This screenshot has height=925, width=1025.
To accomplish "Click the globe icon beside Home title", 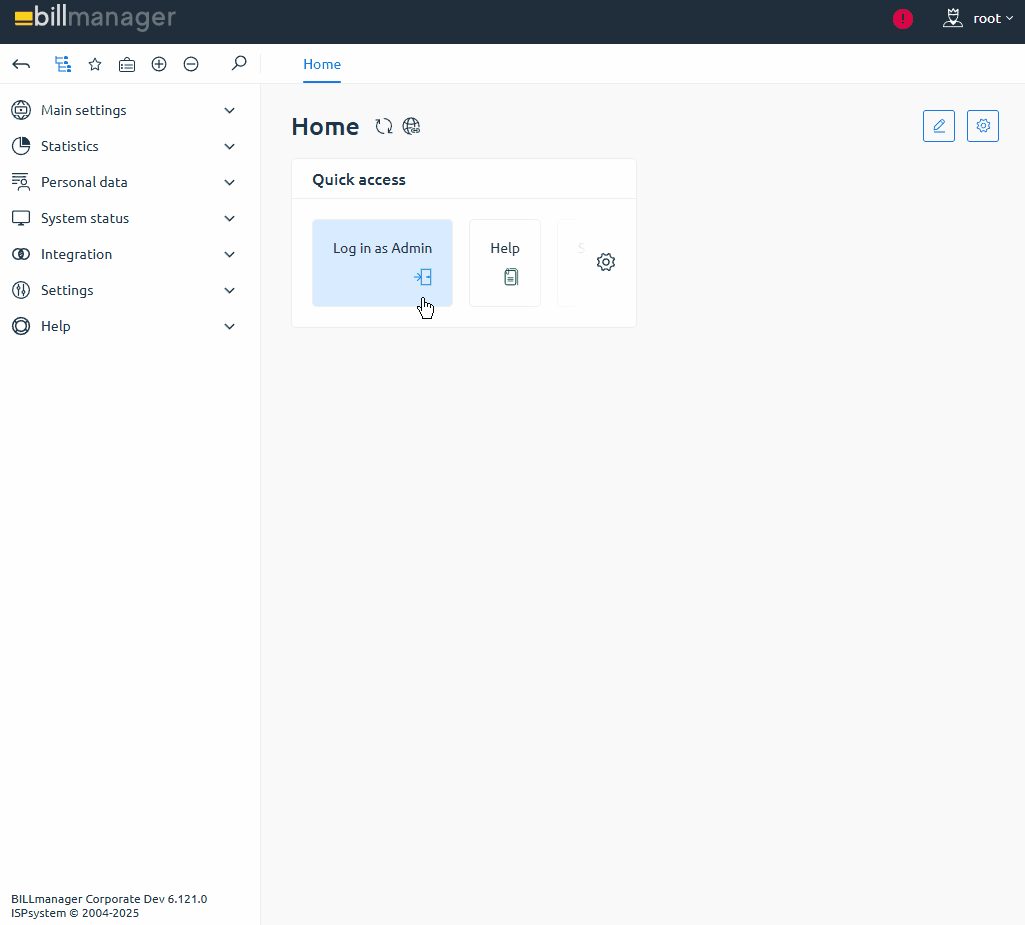I will coord(411,126).
